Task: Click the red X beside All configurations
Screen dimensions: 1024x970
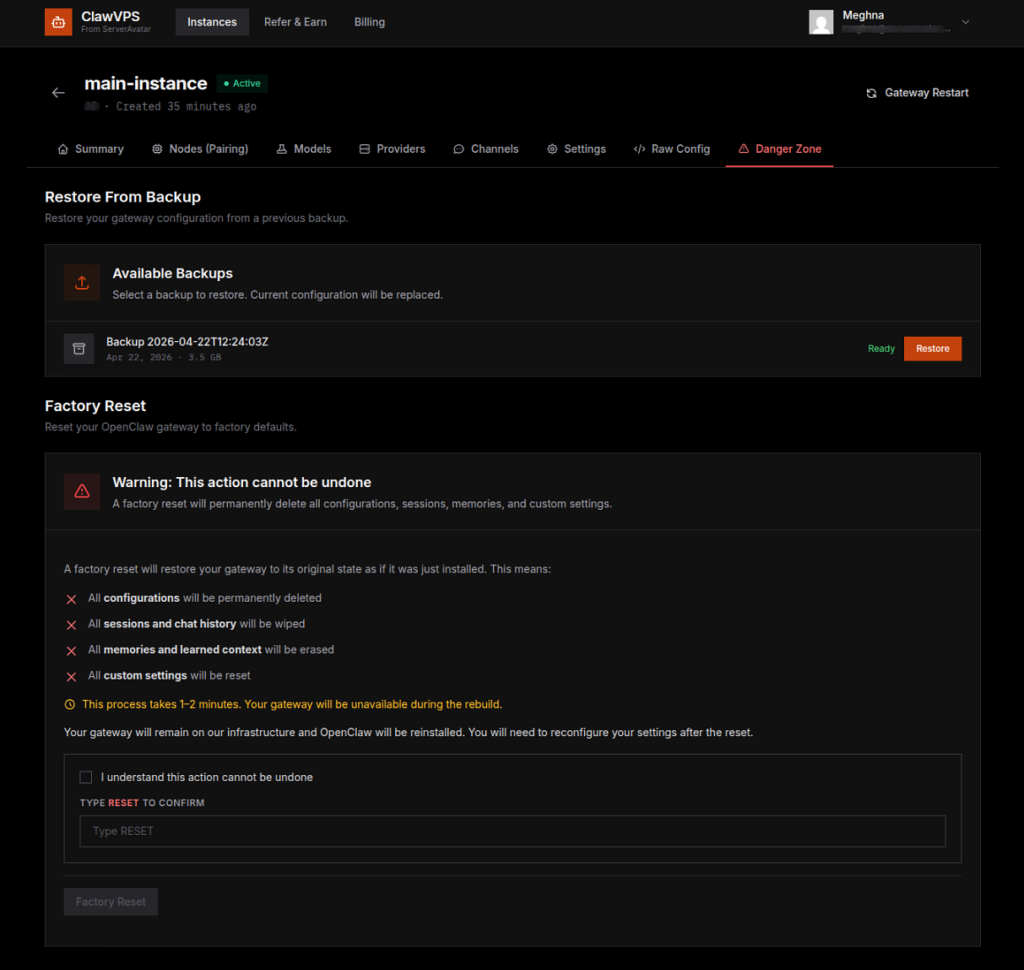Action: coord(71,598)
